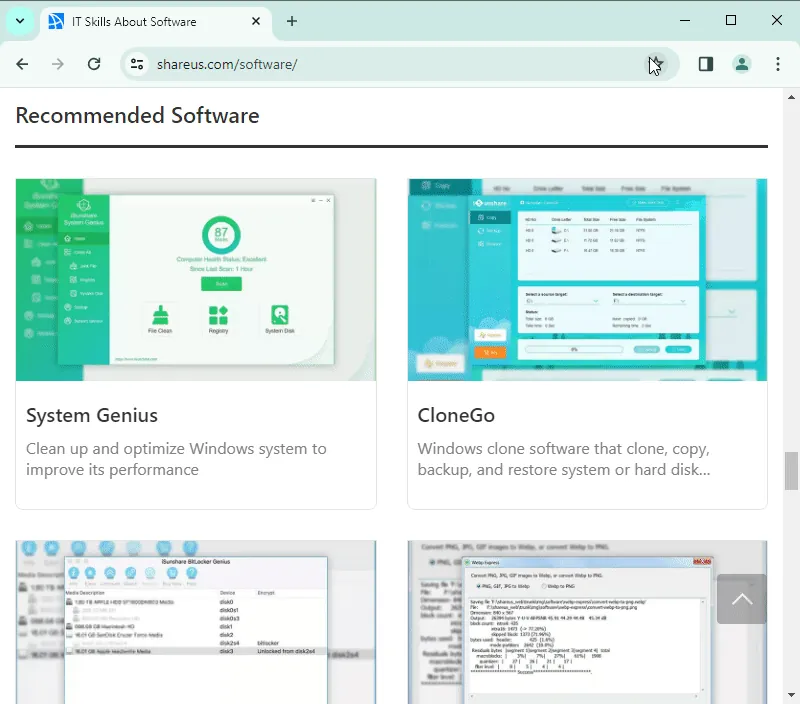Screen dimensions: 800x704
Task: Click the Recommended Software heading
Action: tap(138, 115)
